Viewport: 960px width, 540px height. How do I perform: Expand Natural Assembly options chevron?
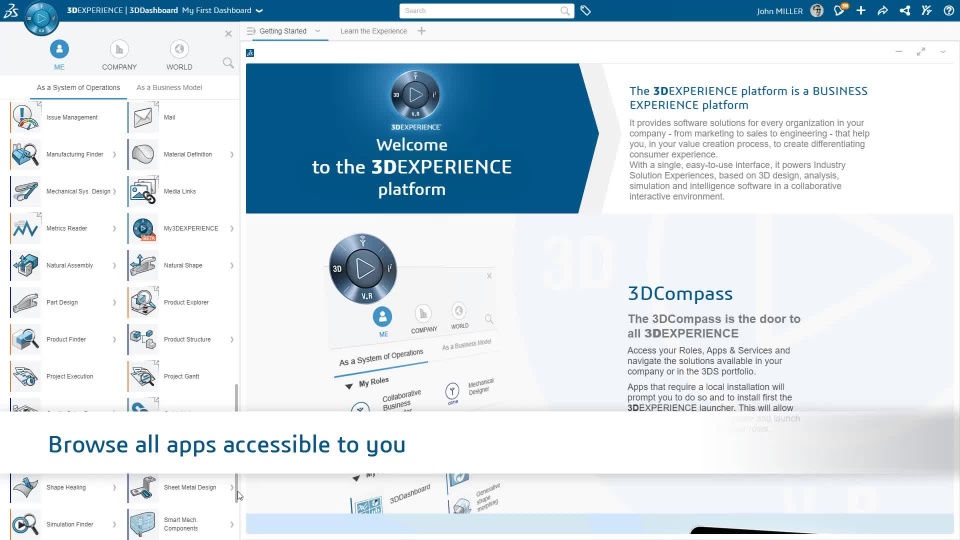click(x=114, y=266)
